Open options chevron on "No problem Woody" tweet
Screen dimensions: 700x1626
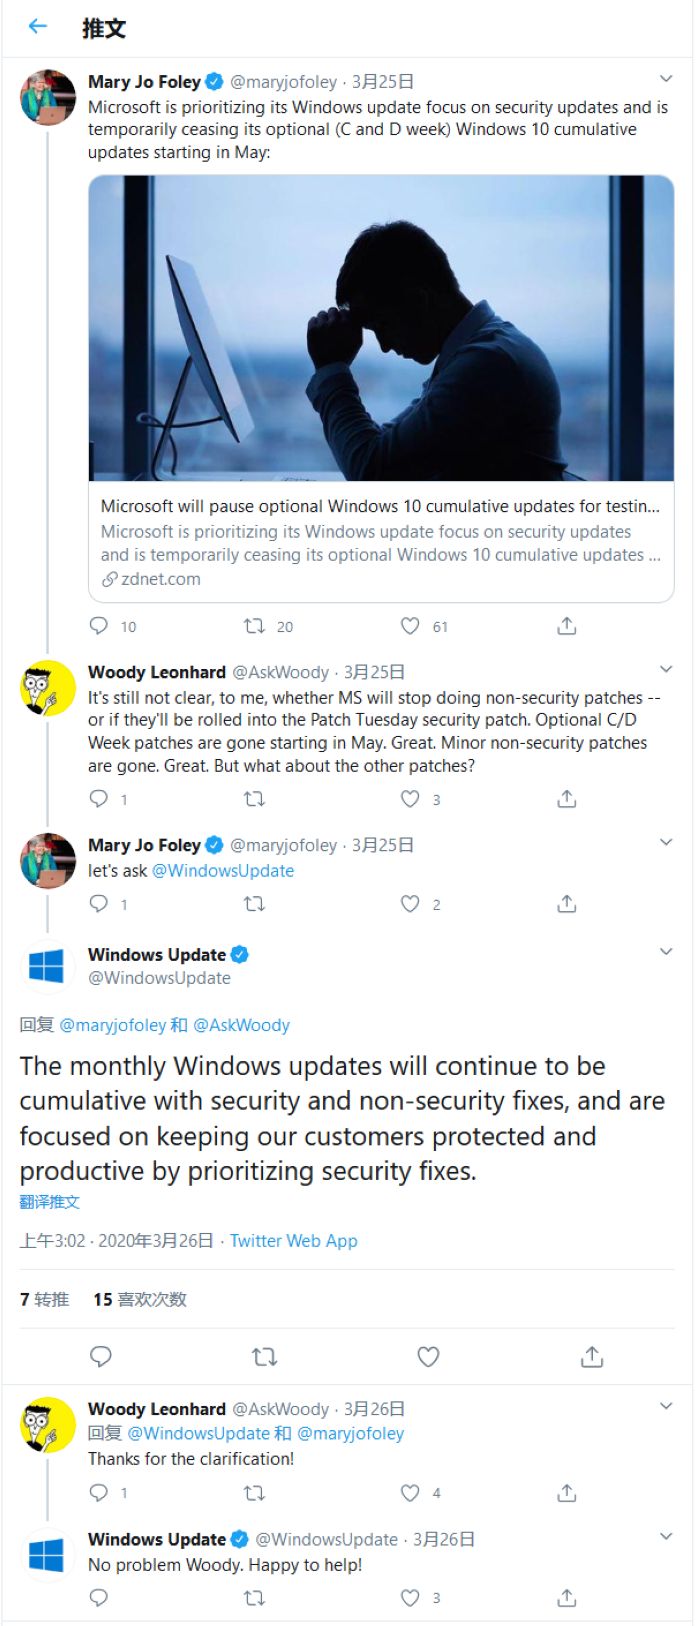tap(666, 1536)
